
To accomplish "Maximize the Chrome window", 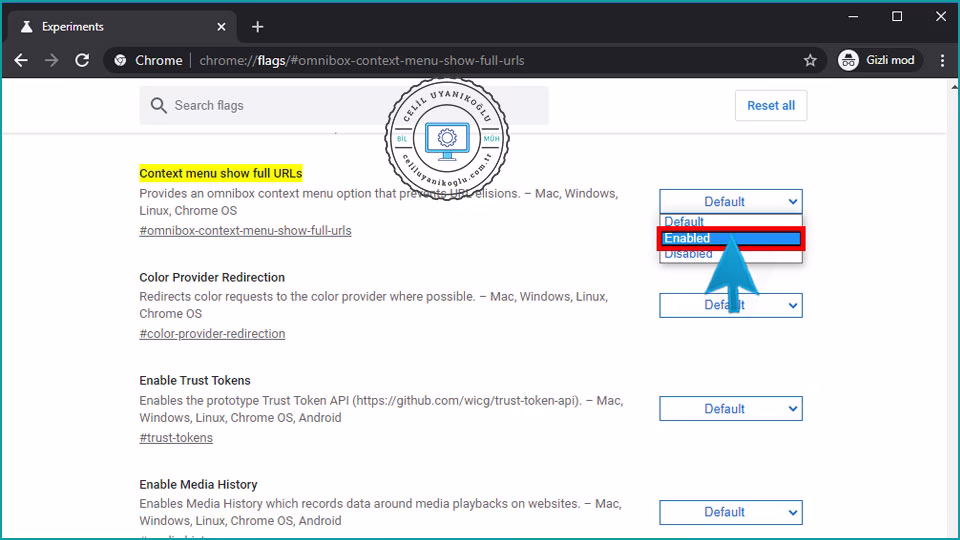I will pyautogui.click(x=897, y=17).
